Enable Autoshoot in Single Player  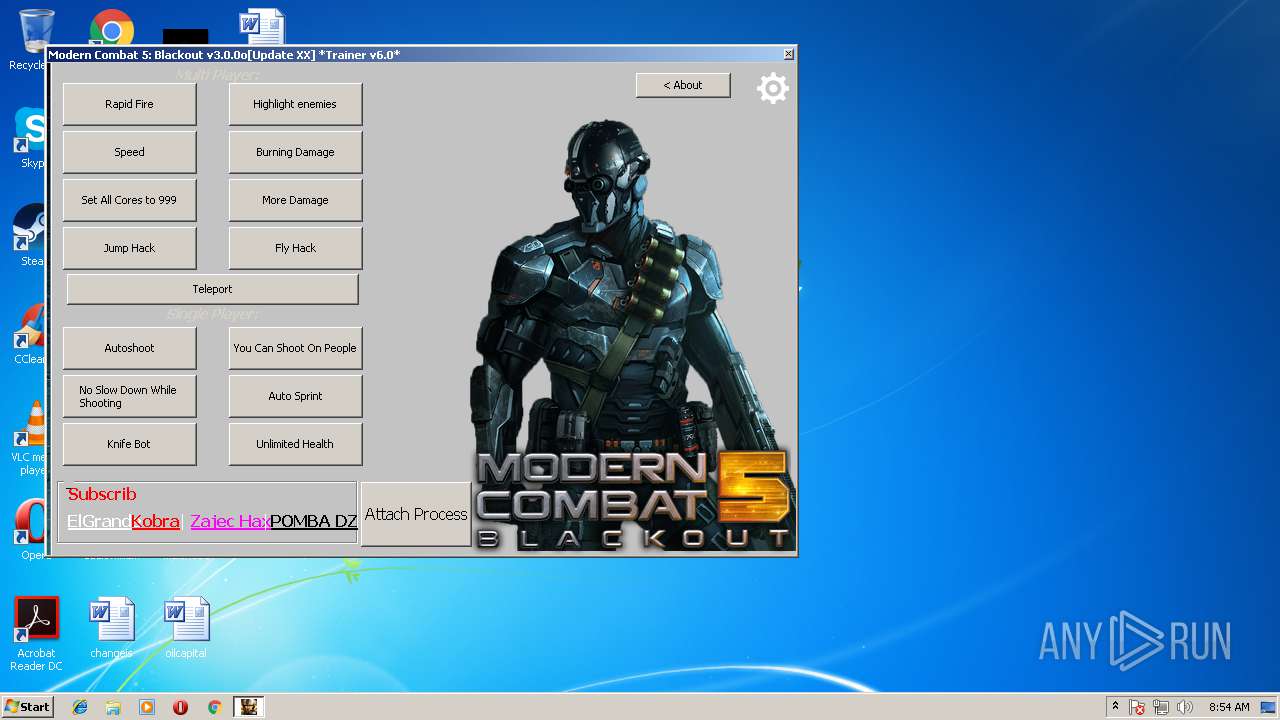tap(129, 348)
